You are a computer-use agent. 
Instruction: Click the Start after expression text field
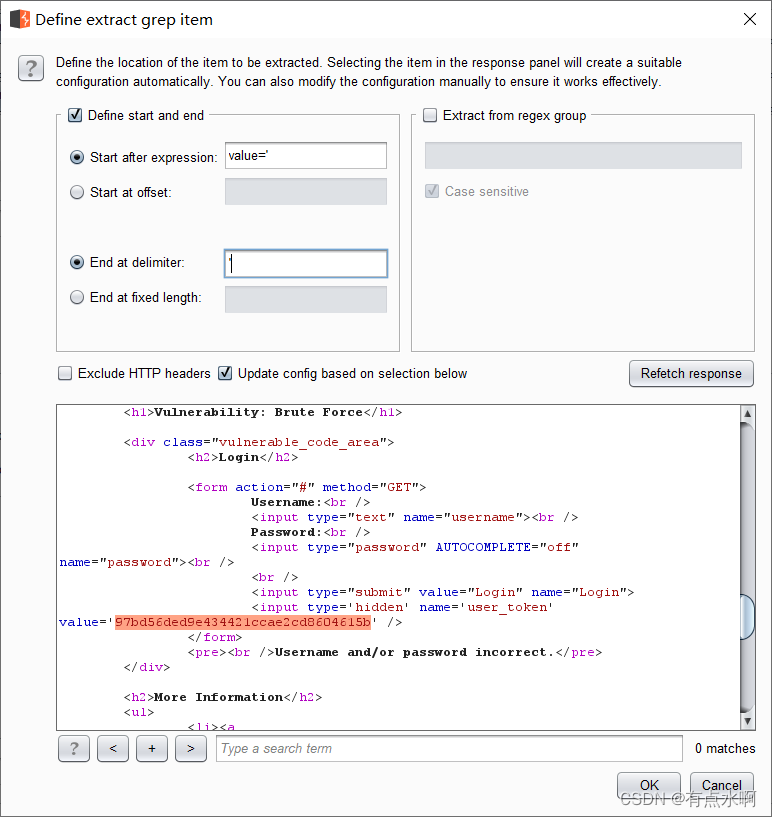click(306, 156)
